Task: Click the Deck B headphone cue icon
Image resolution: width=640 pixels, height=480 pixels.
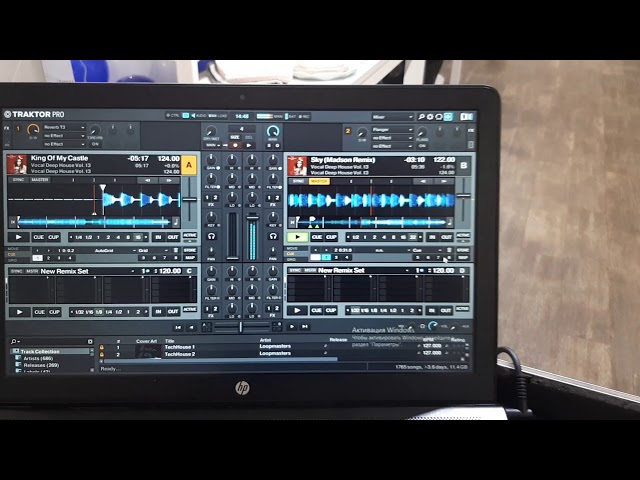Action: tap(273, 236)
